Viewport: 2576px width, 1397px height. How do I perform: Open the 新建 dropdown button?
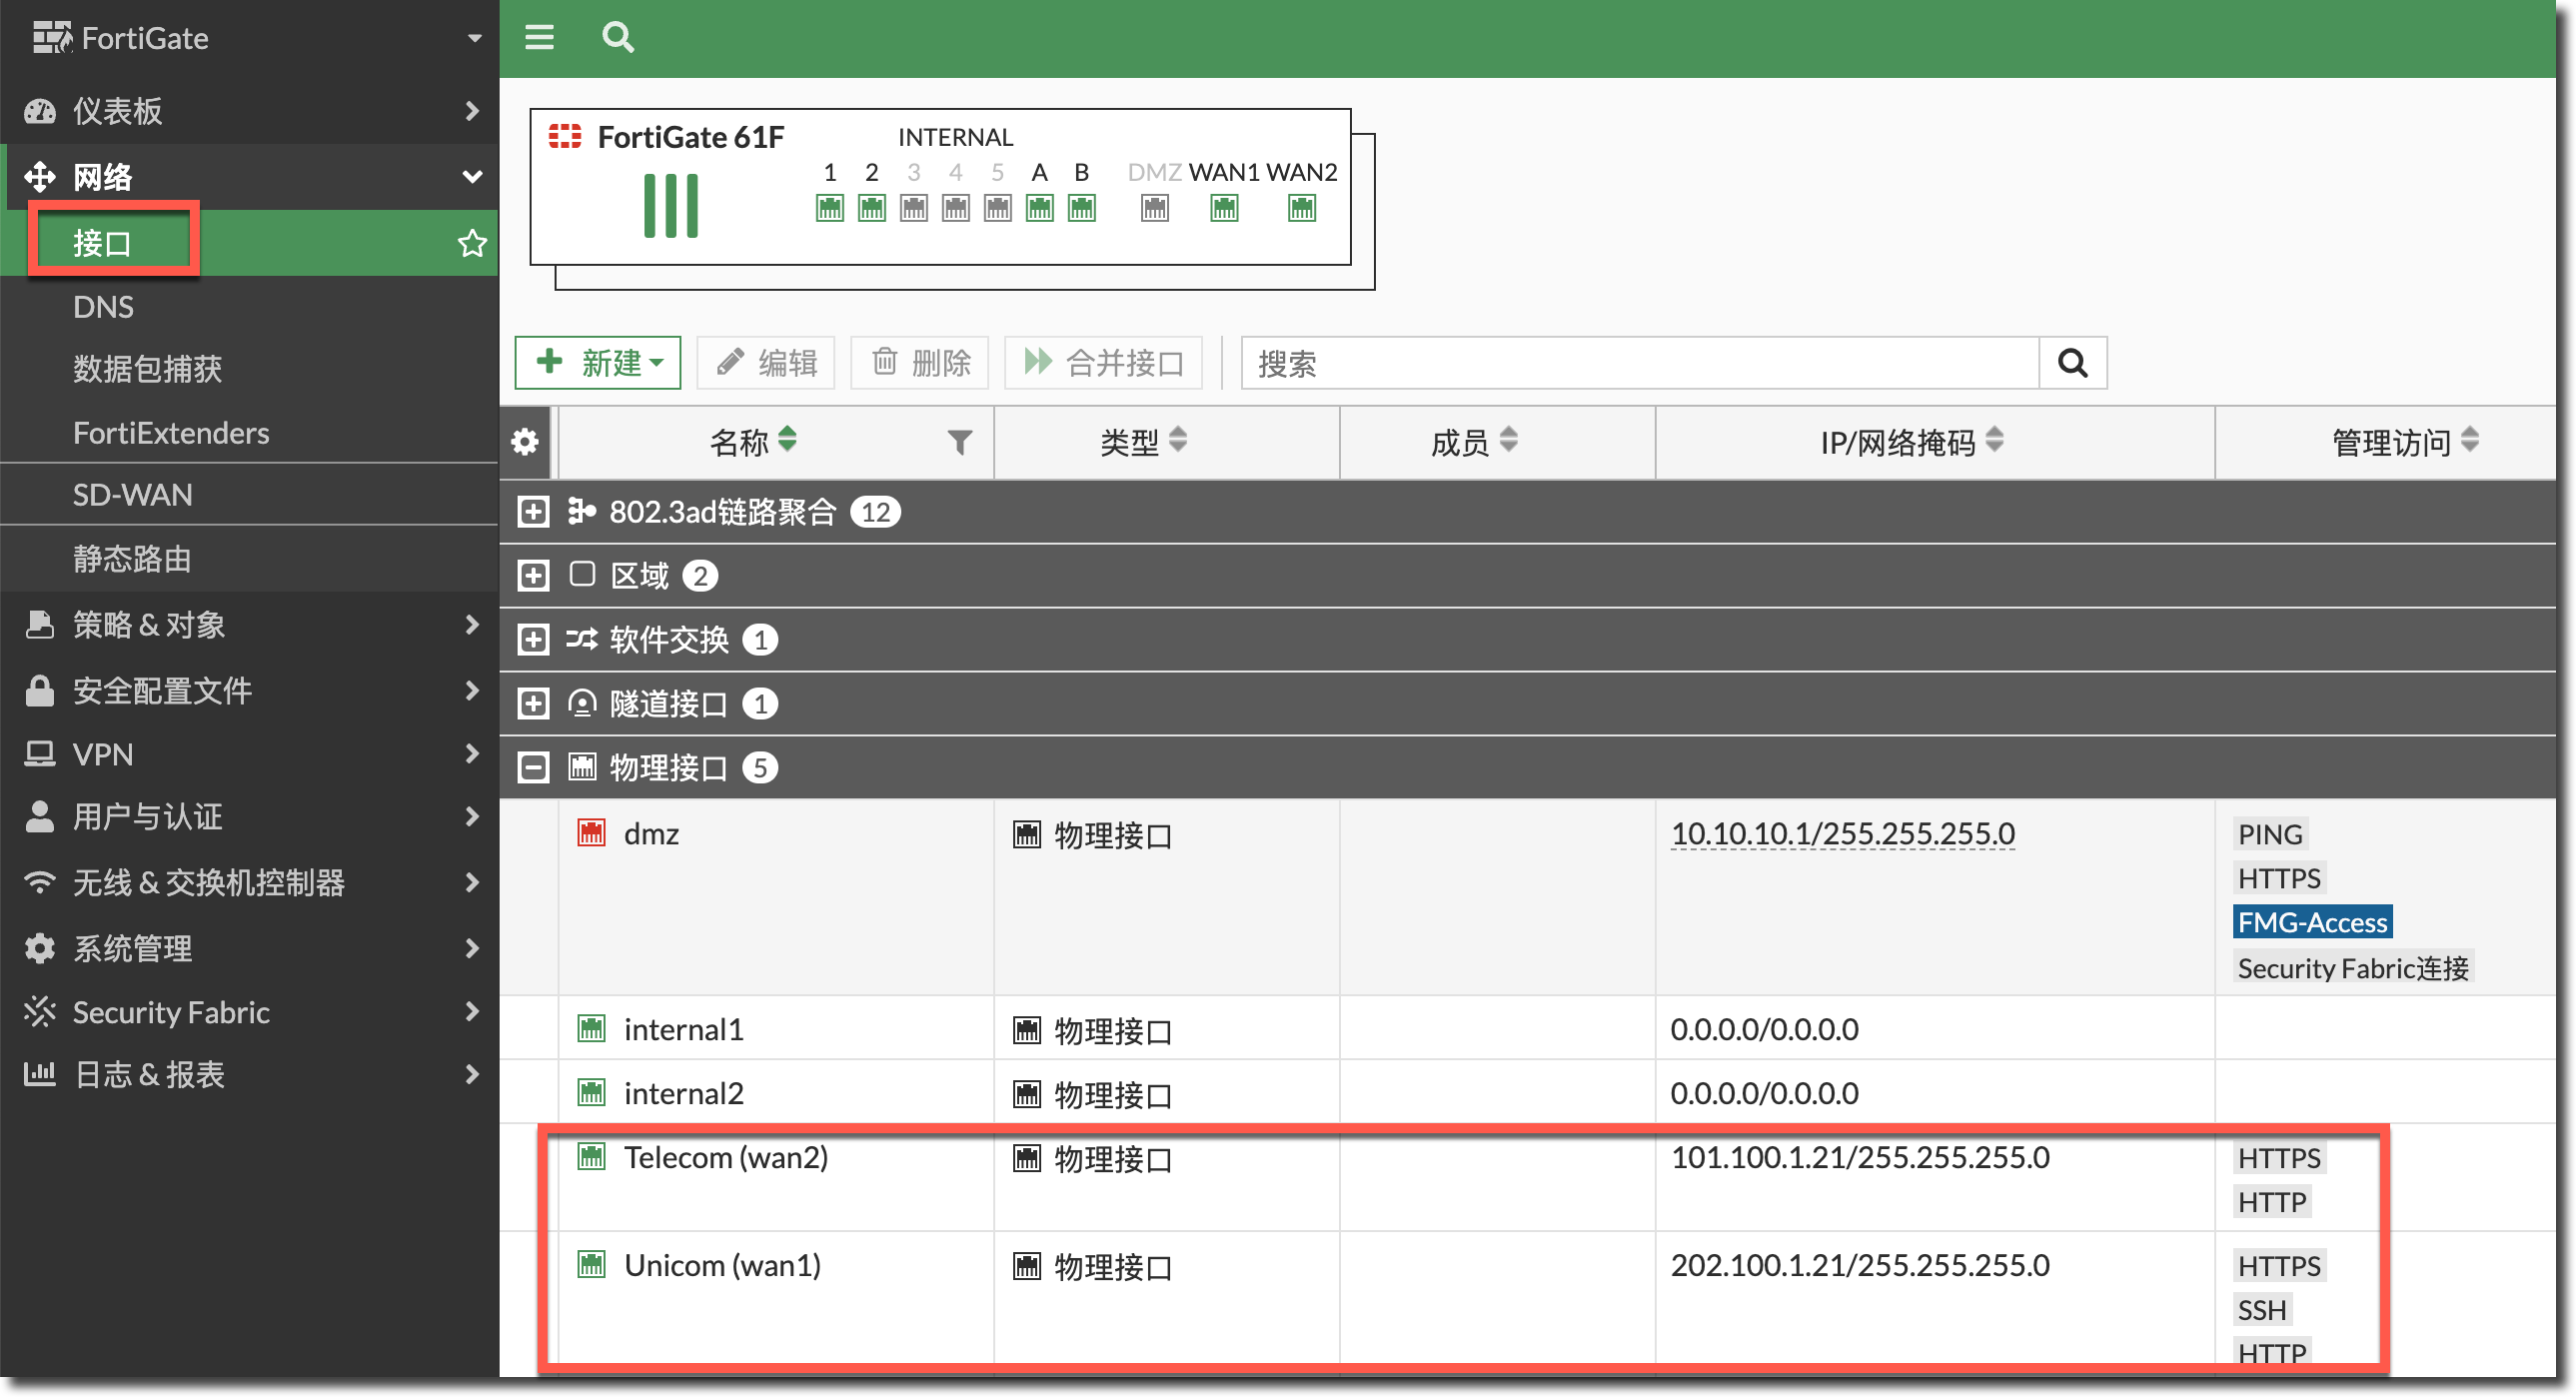(x=598, y=363)
